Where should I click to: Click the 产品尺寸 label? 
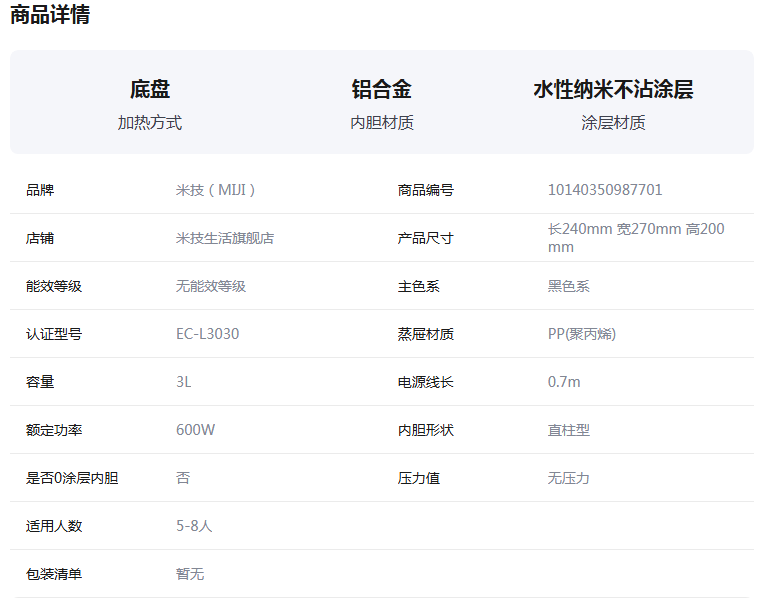pyautogui.click(x=426, y=238)
